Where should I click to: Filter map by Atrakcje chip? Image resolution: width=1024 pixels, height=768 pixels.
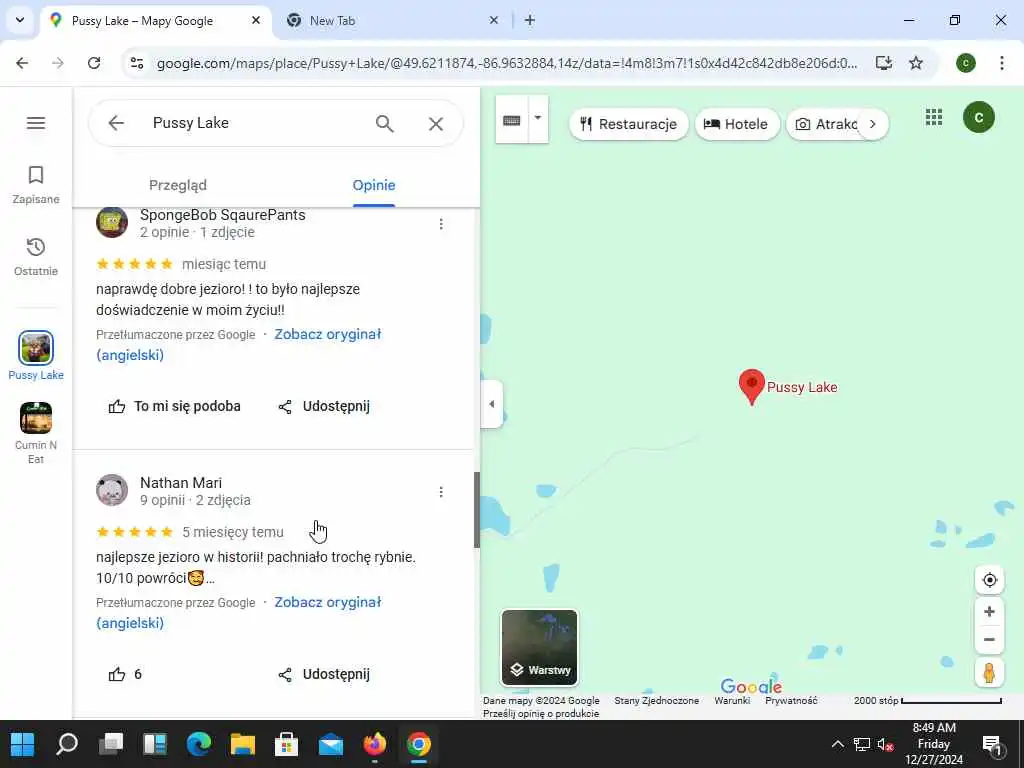tap(824, 124)
